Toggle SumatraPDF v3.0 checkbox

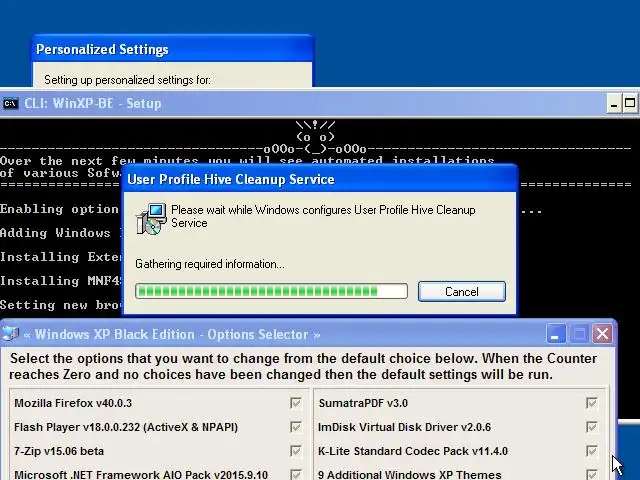(x=591, y=403)
